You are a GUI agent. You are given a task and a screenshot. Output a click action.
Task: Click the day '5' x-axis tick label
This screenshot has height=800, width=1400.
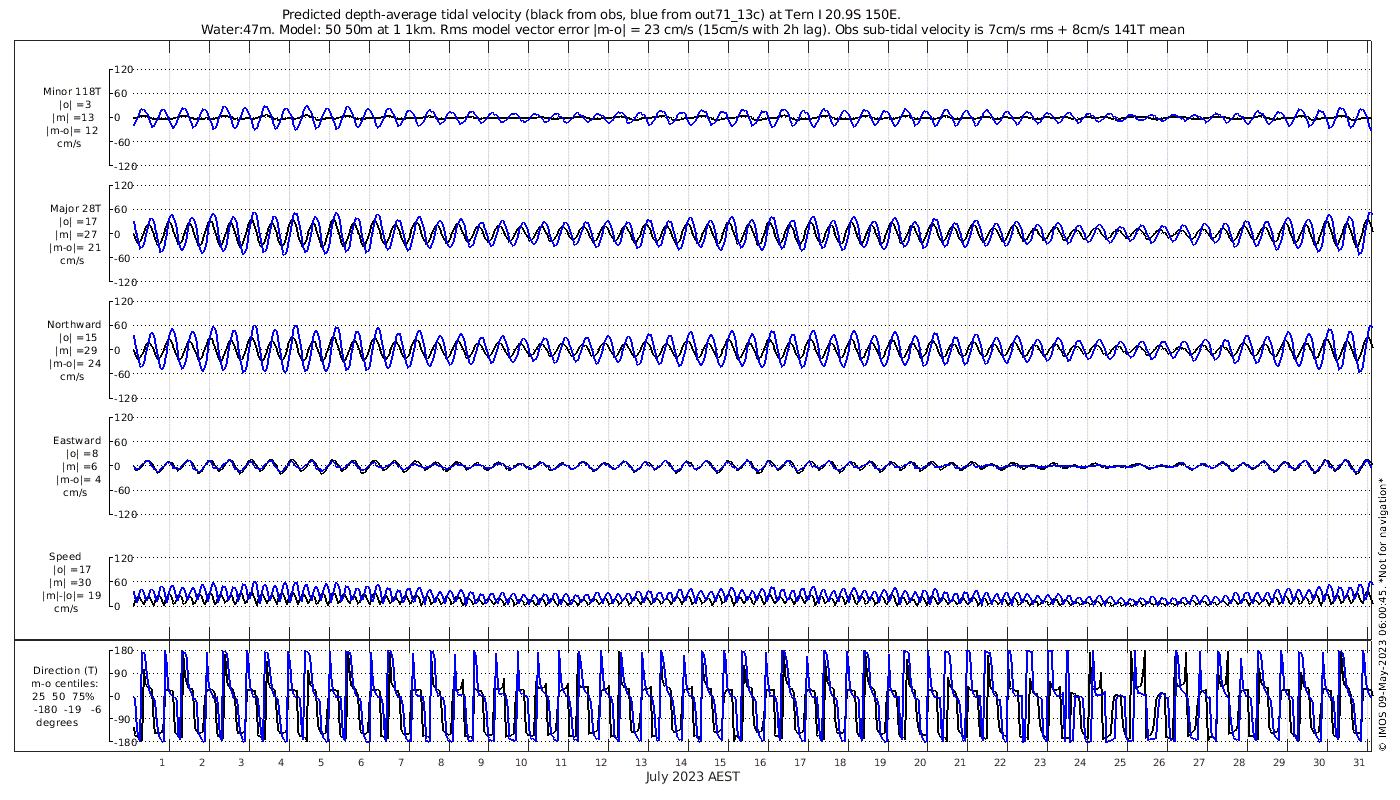pyautogui.click(x=321, y=761)
